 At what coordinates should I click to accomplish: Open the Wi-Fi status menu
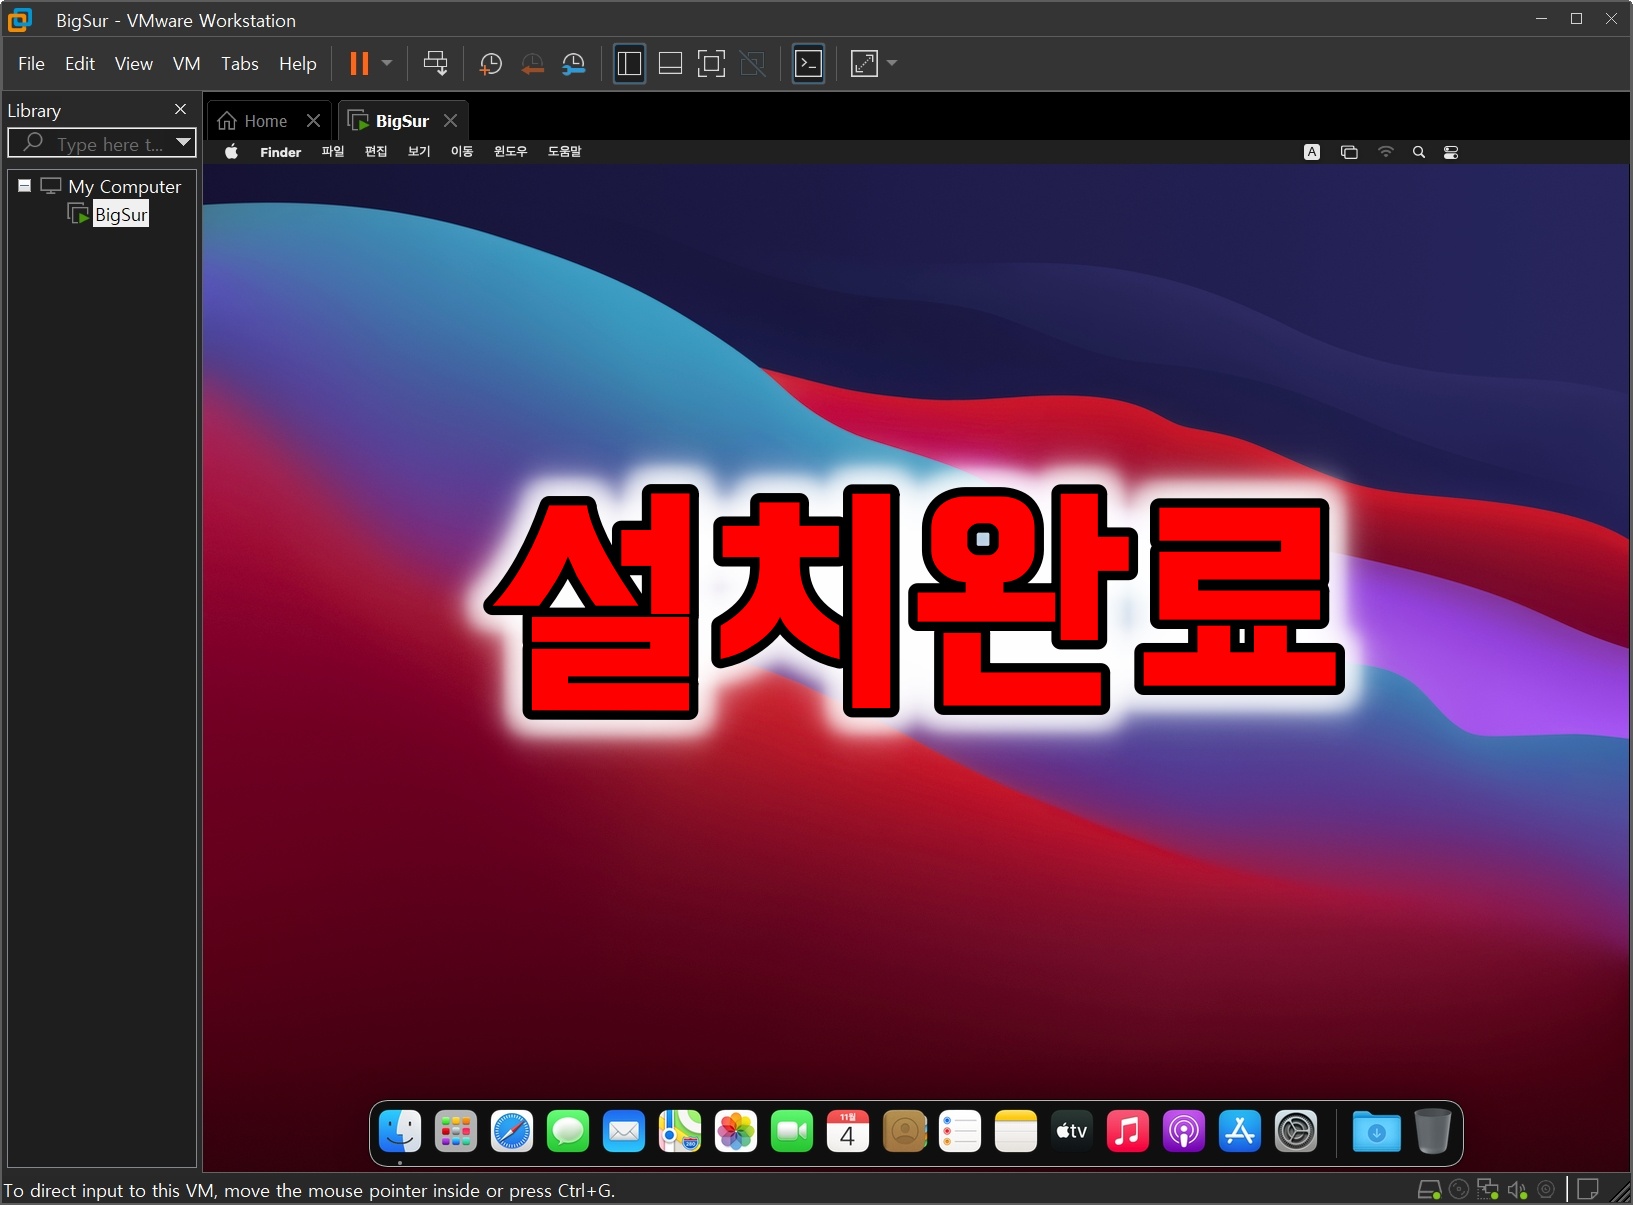click(x=1385, y=152)
